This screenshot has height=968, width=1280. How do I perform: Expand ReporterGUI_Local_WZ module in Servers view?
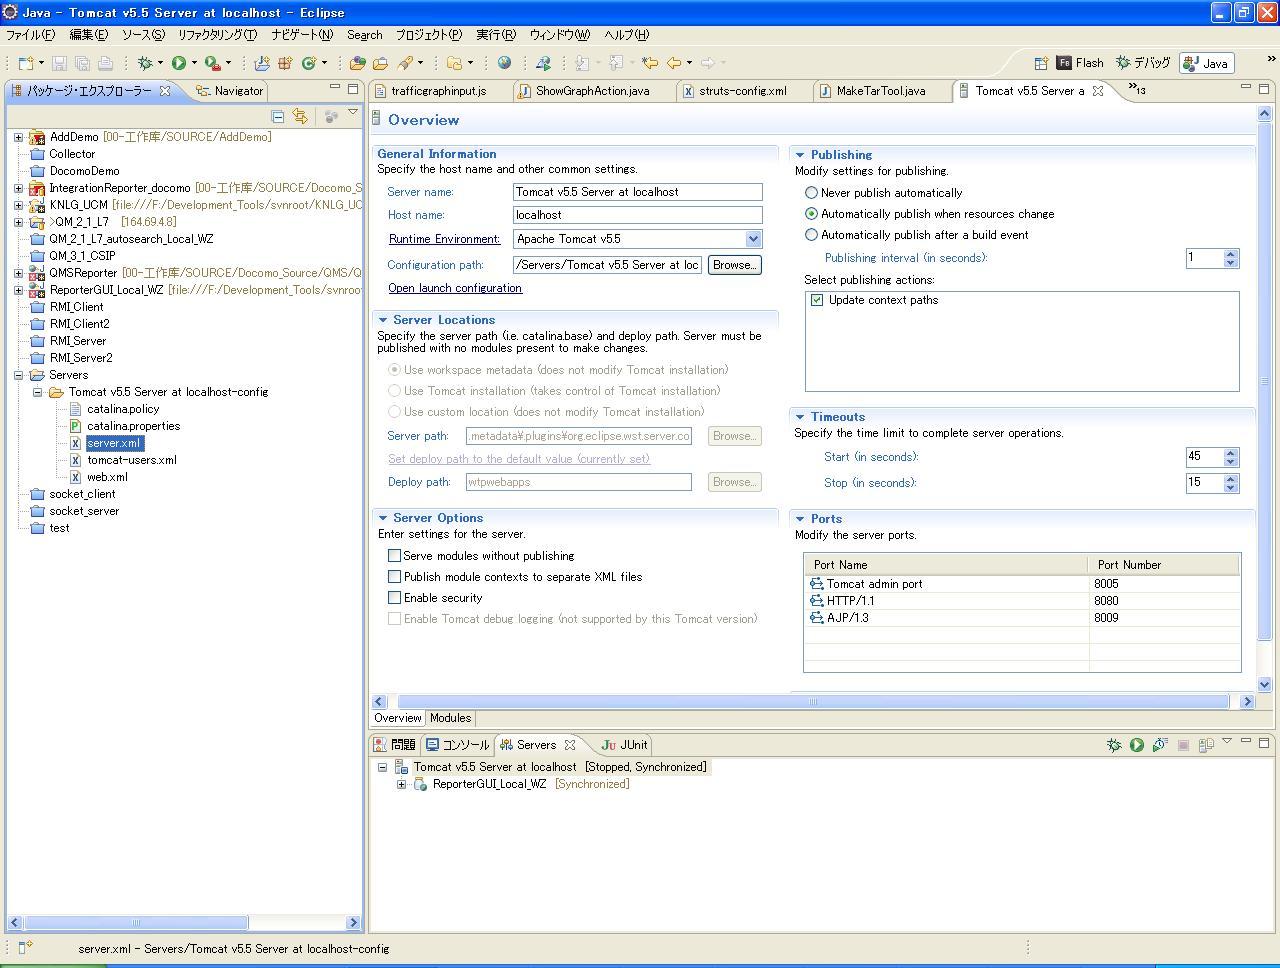(x=401, y=784)
